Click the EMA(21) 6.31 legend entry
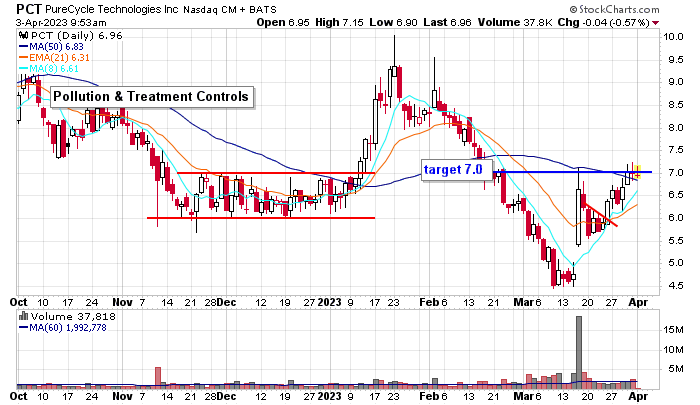 pos(54,58)
